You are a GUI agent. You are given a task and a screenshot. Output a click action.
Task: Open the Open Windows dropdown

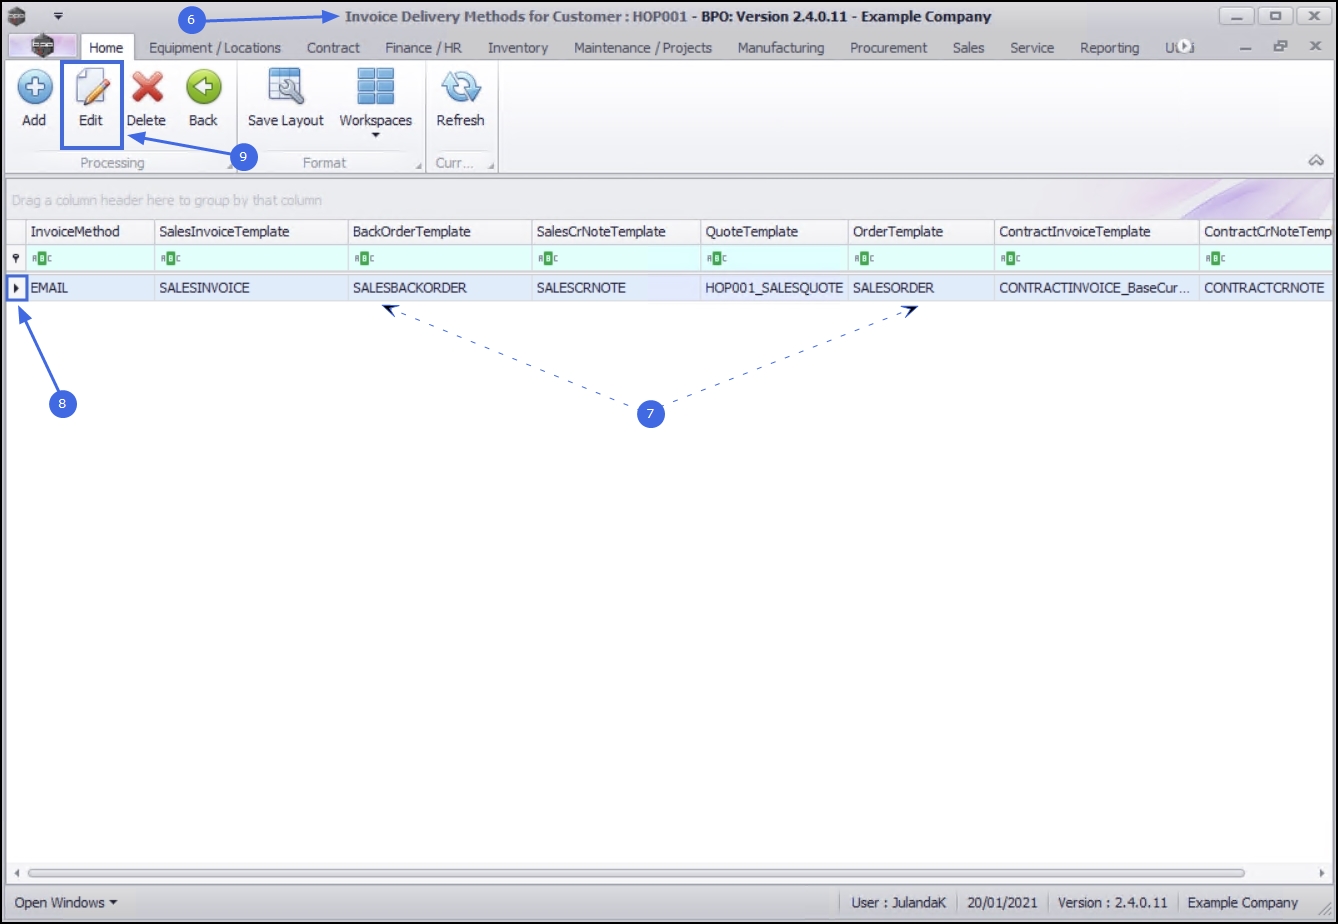(65, 902)
